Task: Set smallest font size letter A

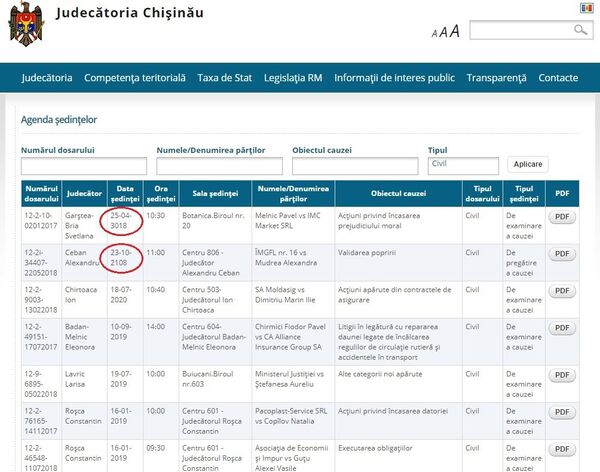Action: tap(435, 33)
